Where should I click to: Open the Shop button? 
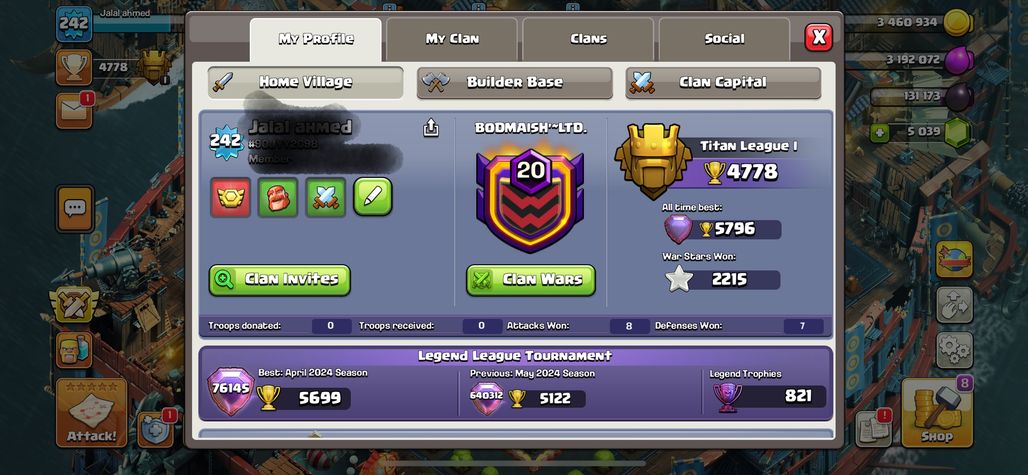(937, 413)
